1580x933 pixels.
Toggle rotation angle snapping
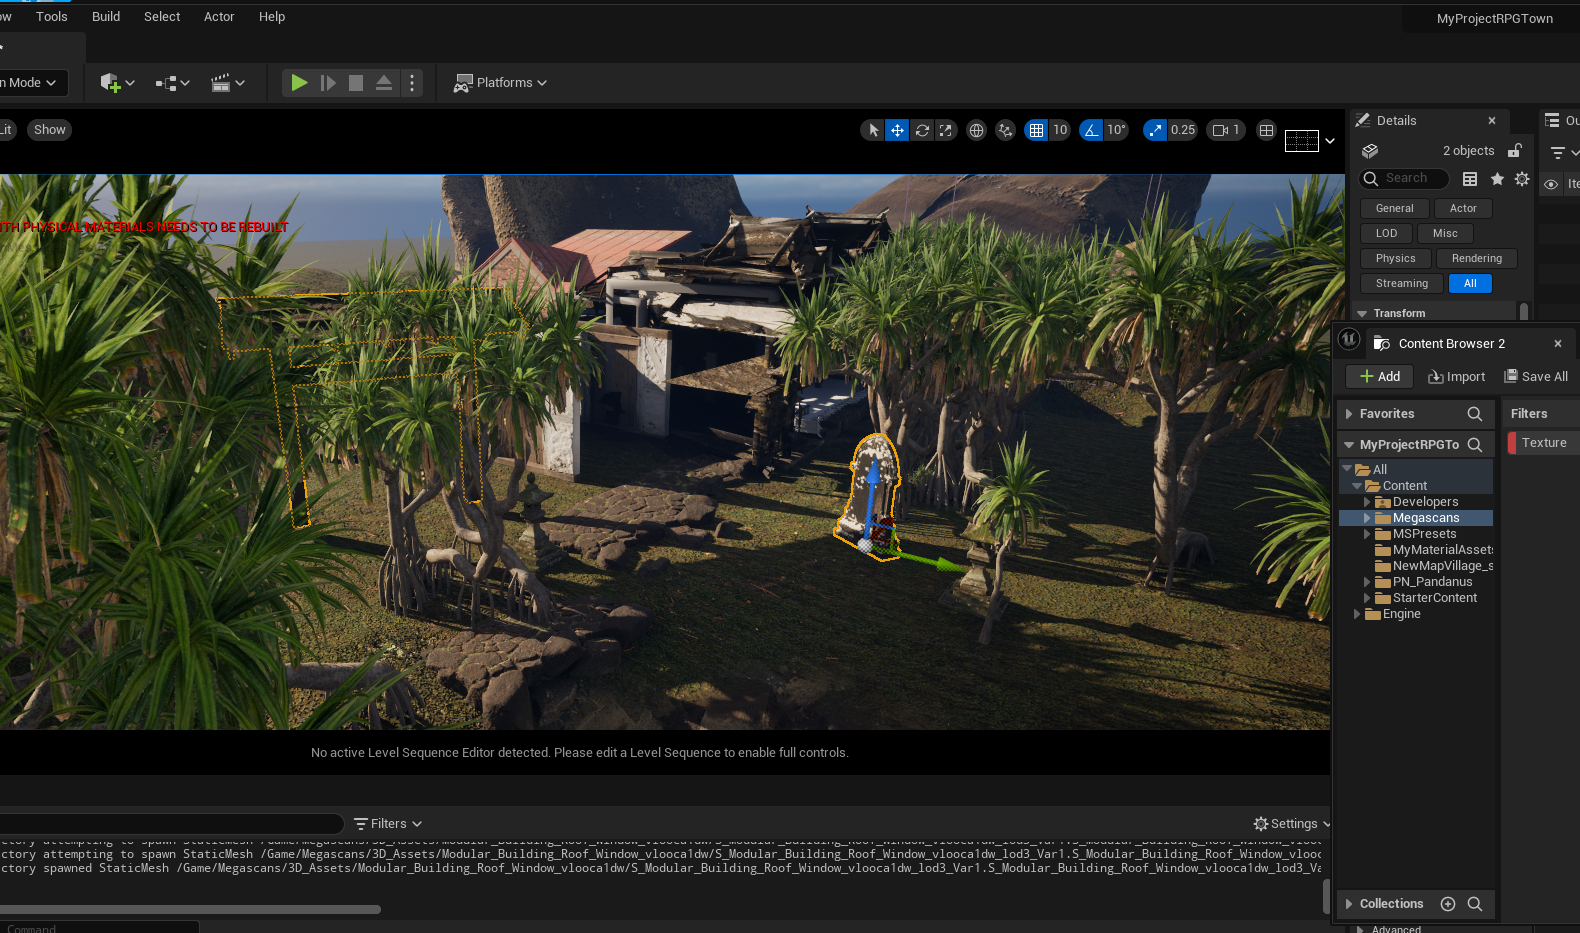(x=1091, y=130)
